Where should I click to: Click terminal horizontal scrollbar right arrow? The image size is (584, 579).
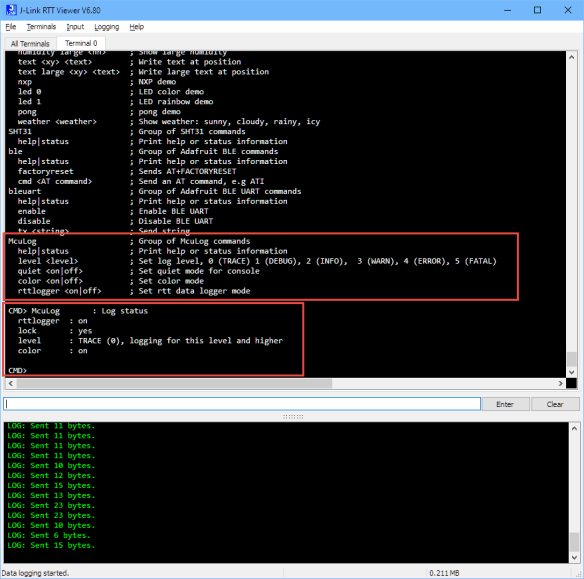(560, 383)
